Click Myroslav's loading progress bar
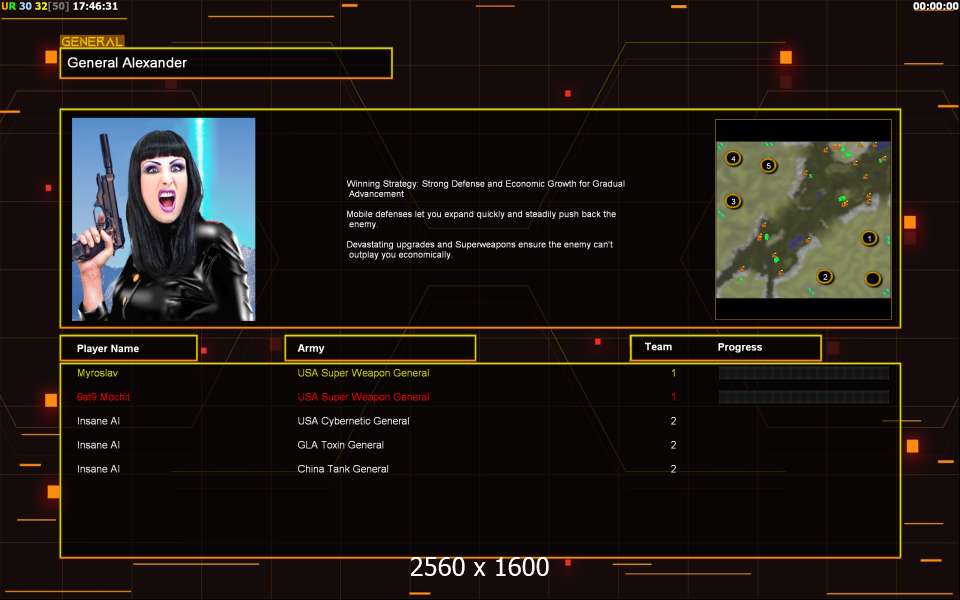This screenshot has width=960, height=600. coord(804,373)
